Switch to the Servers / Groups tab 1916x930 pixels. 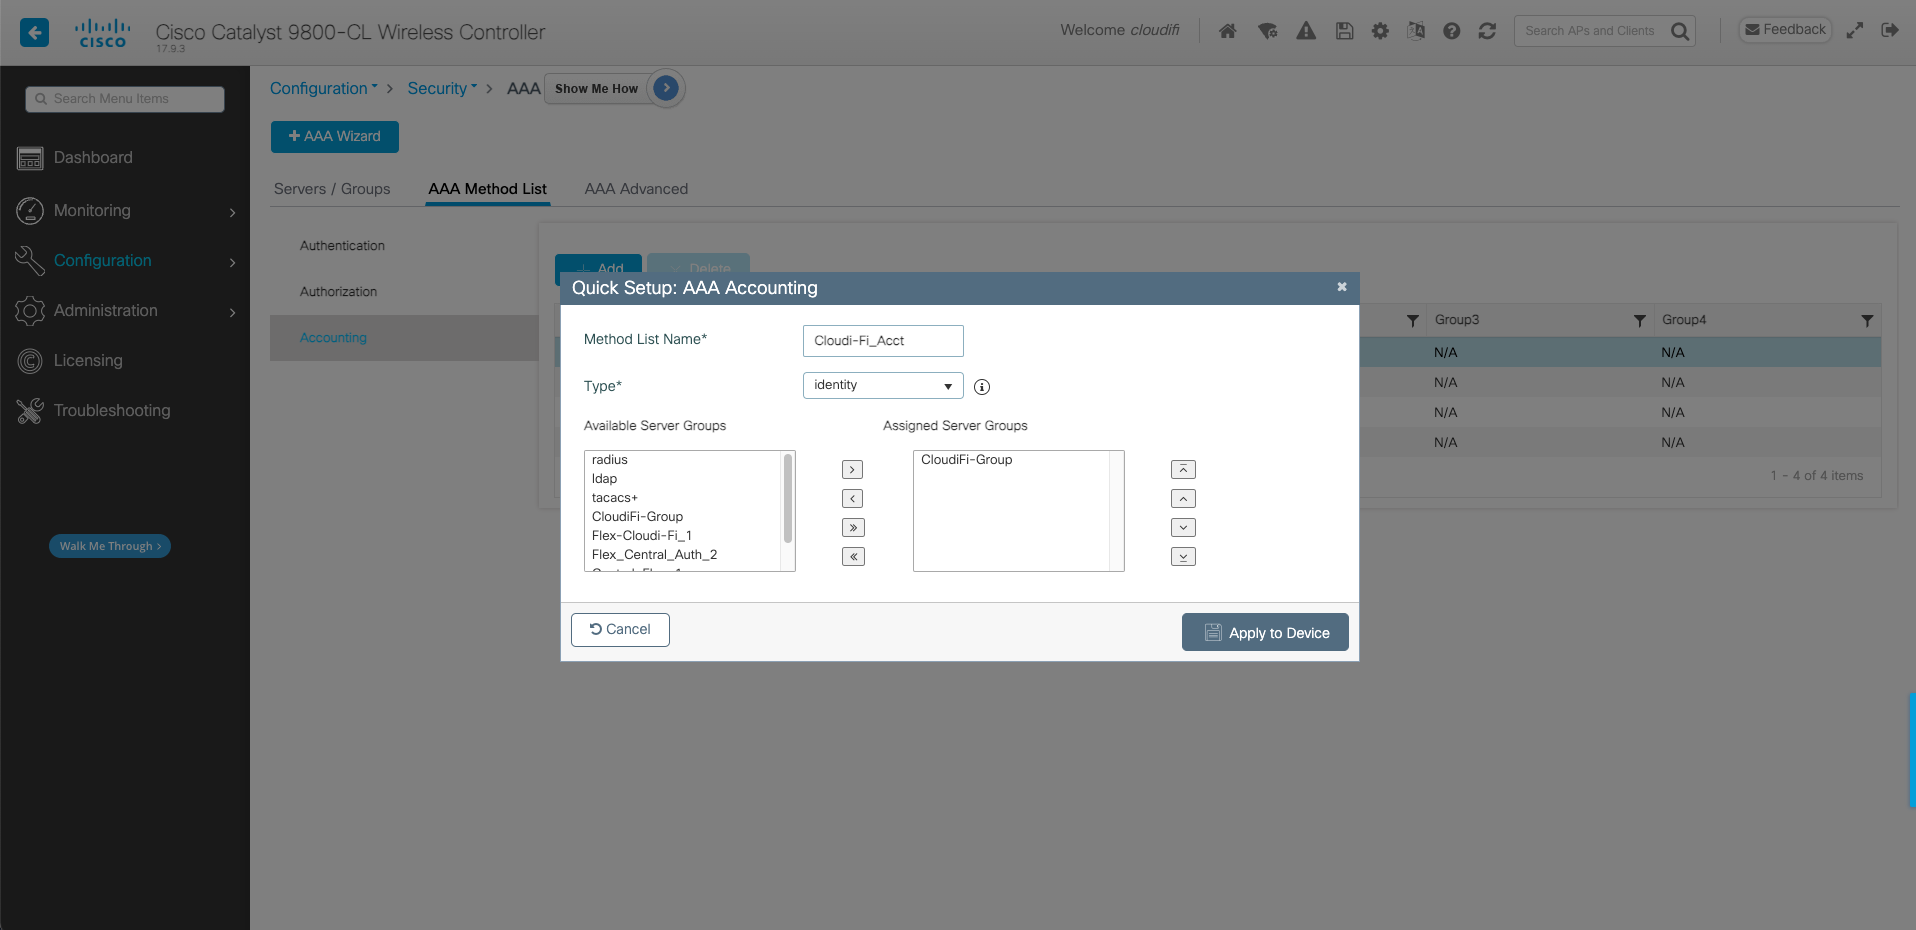tap(332, 189)
